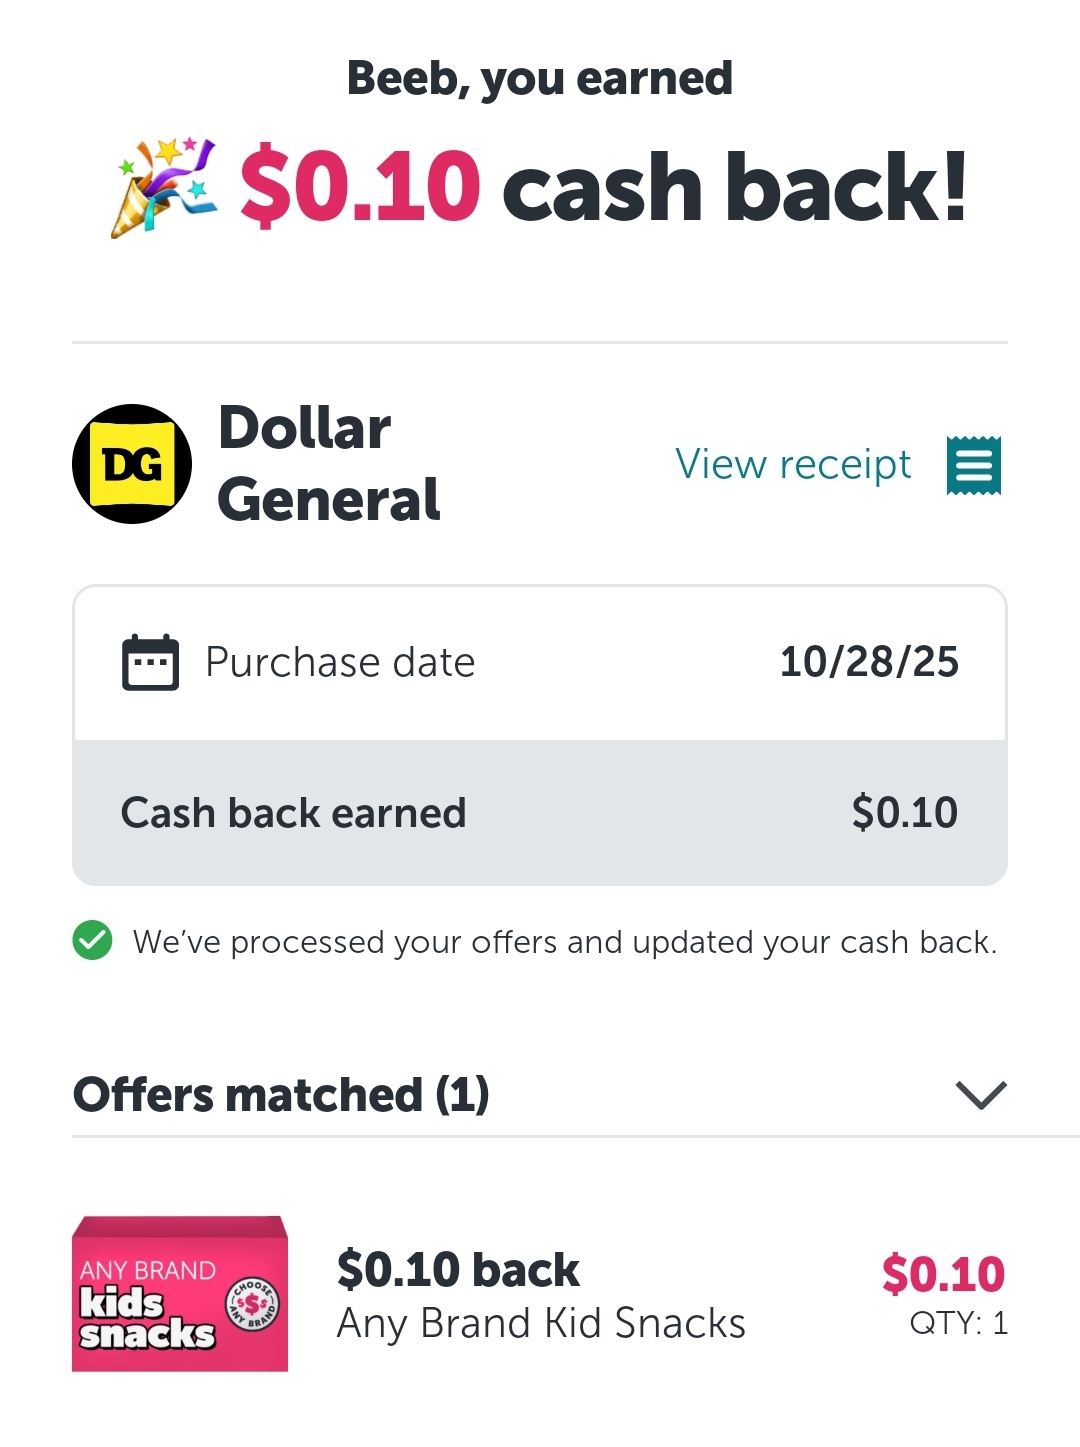Tap the Cash back earned row
The image size is (1080, 1447).
coord(540,813)
